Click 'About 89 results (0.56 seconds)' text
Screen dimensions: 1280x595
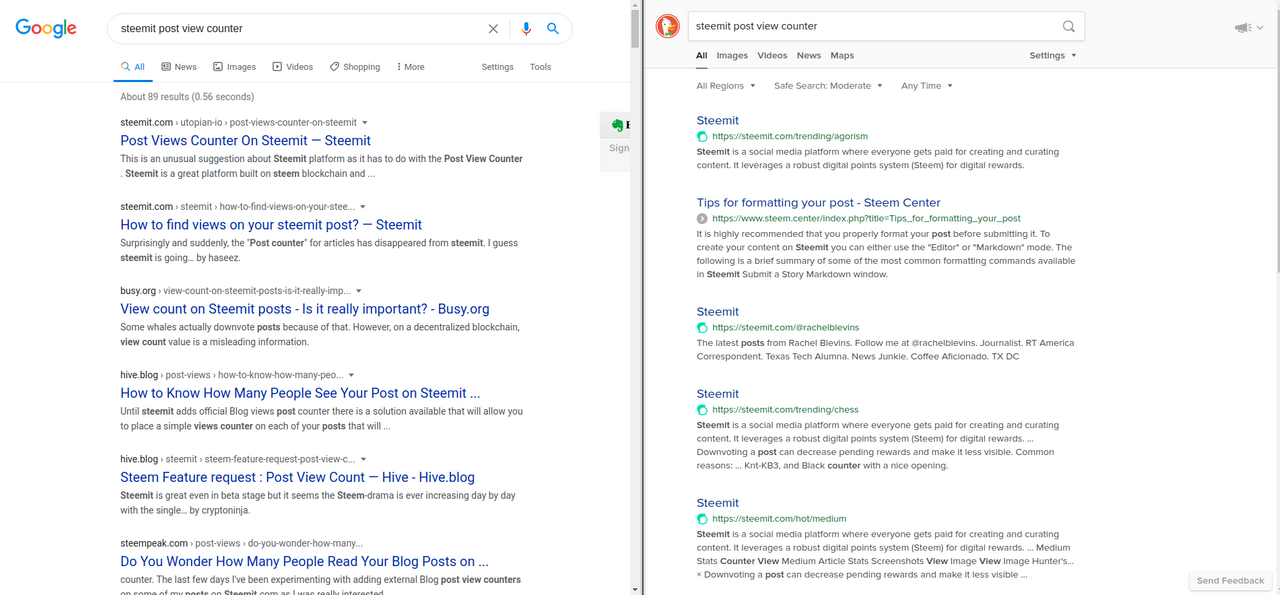click(x=187, y=97)
